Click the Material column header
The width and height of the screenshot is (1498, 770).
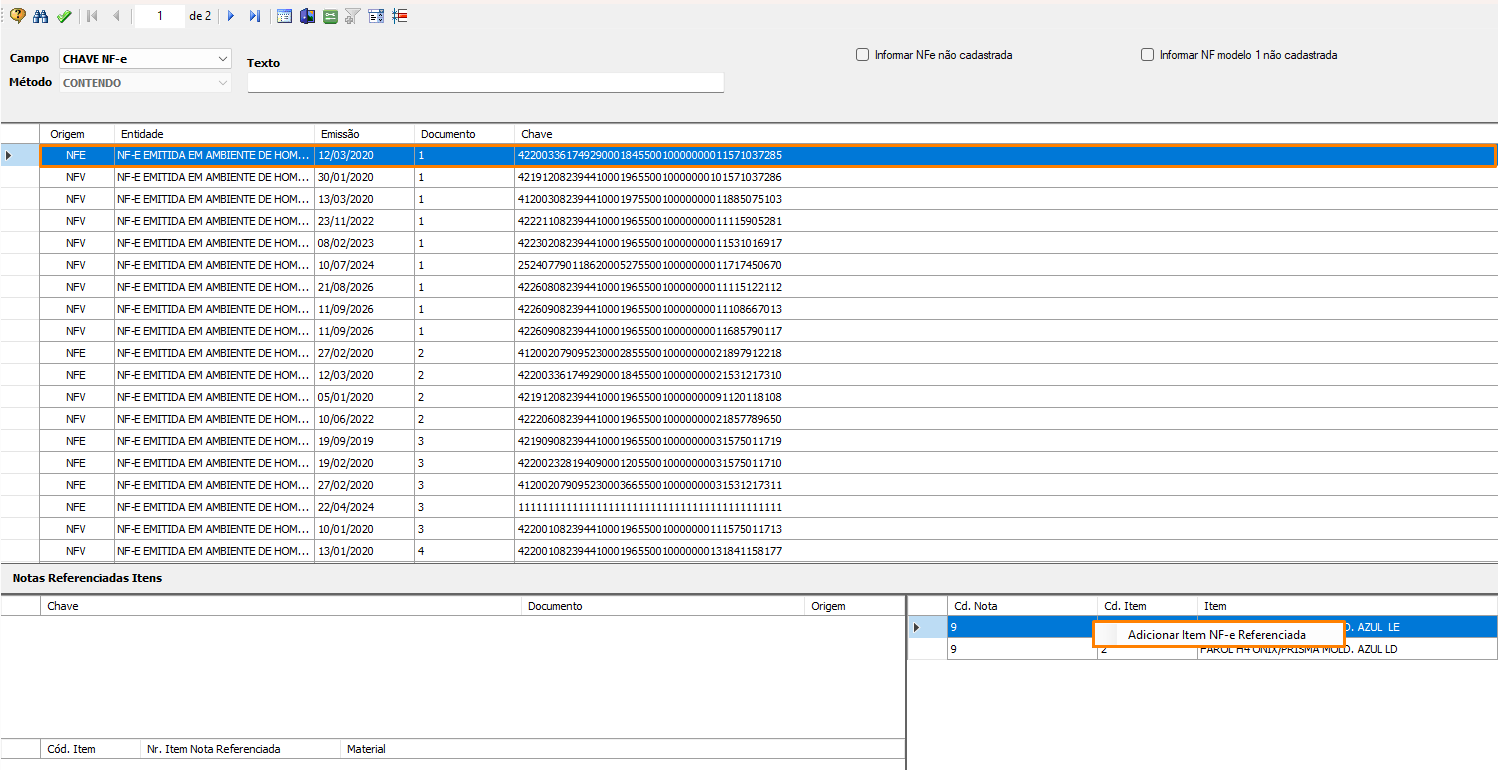pos(622,749)
